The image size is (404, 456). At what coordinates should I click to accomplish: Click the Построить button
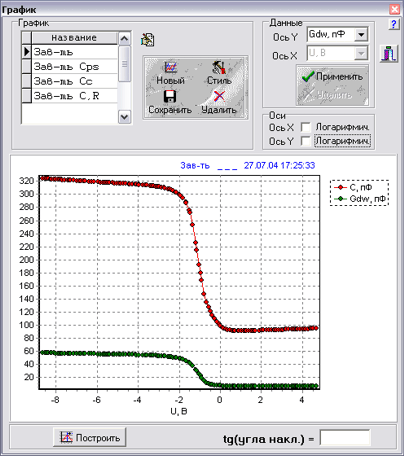(89, 437)
